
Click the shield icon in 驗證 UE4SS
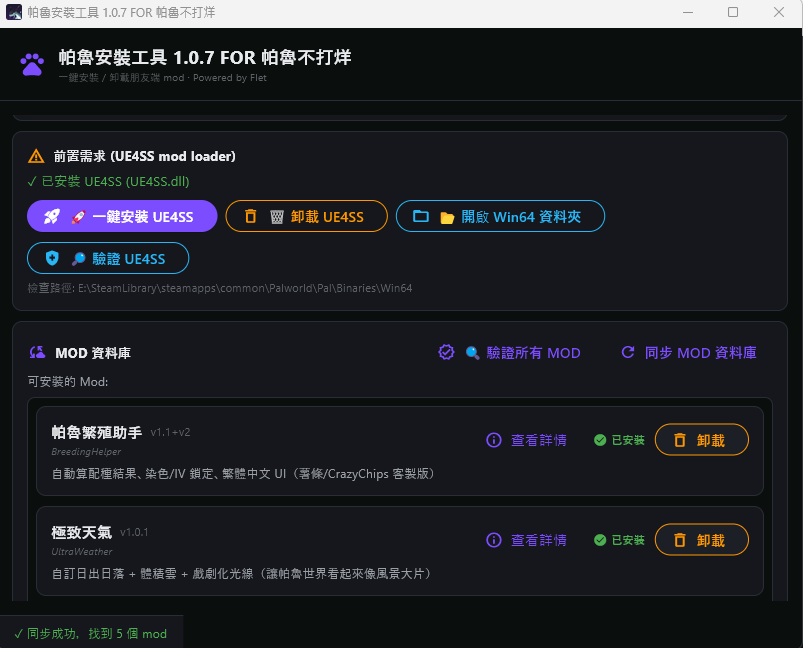(x=52, y=258)
